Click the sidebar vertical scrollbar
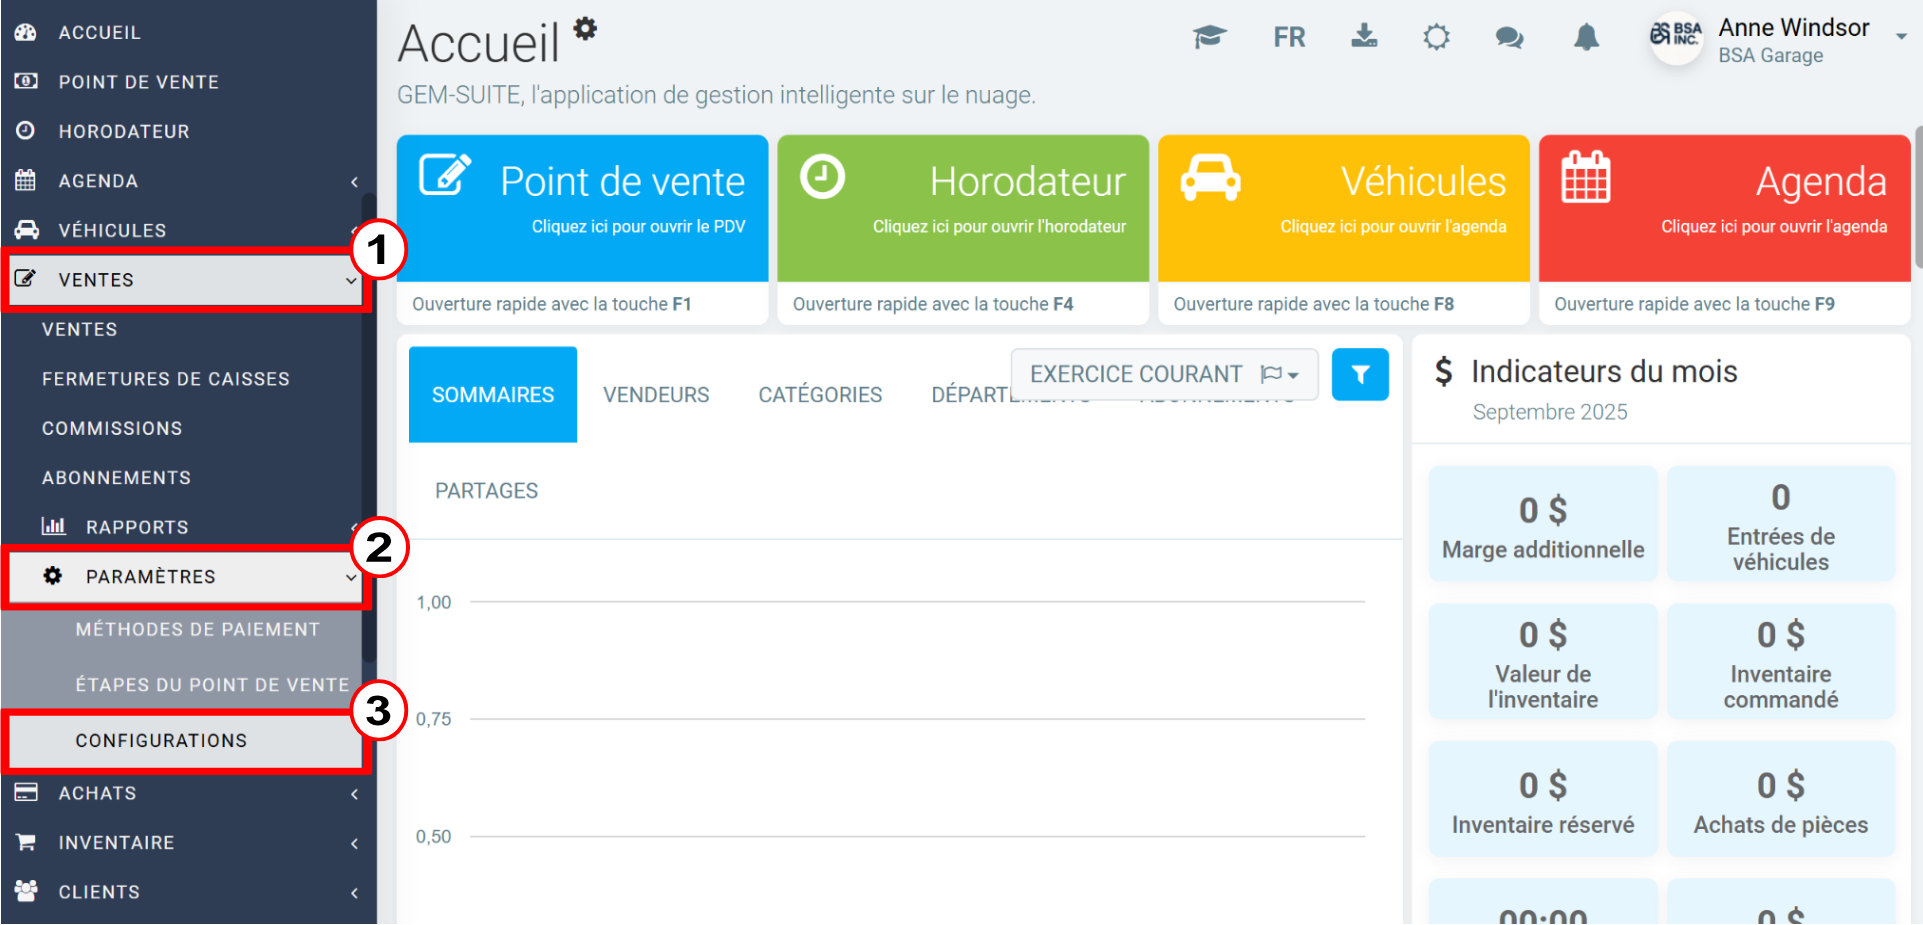Screen dimensions: 1923x925 (x=369, y=430)
